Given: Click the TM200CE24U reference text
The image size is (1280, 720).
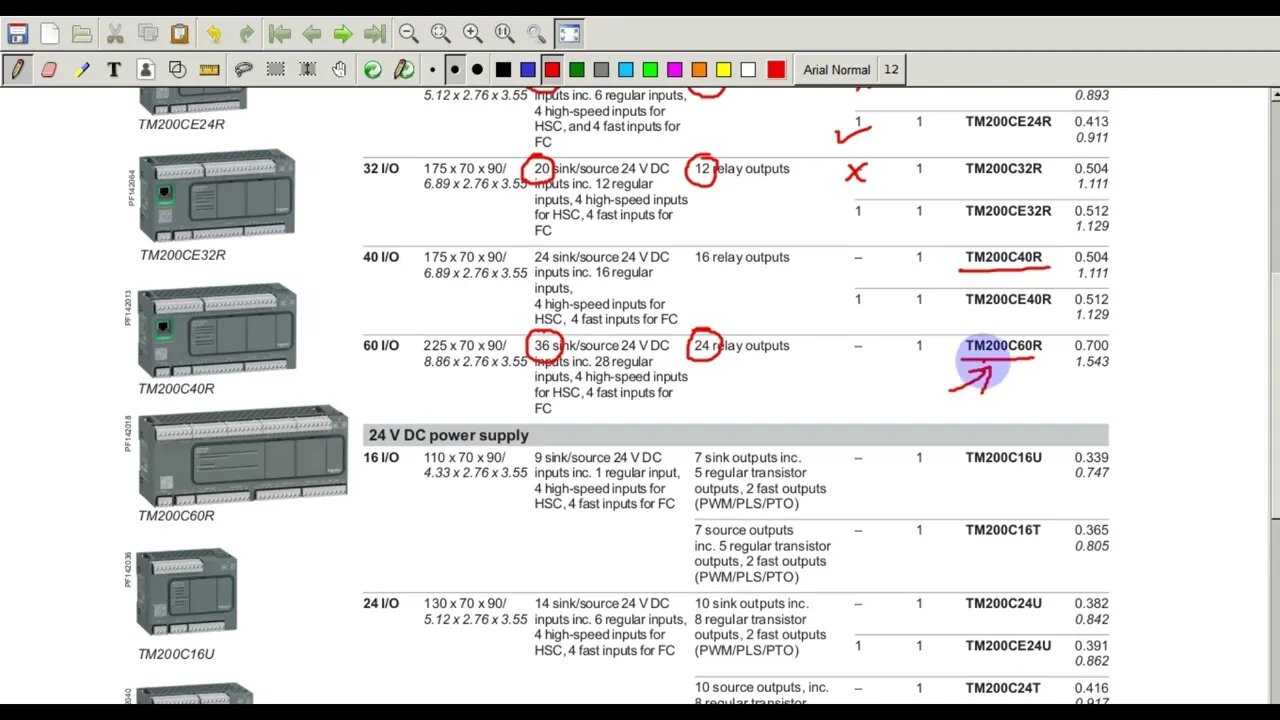Looking at the screenshot, I should [x=1008, y=646].
